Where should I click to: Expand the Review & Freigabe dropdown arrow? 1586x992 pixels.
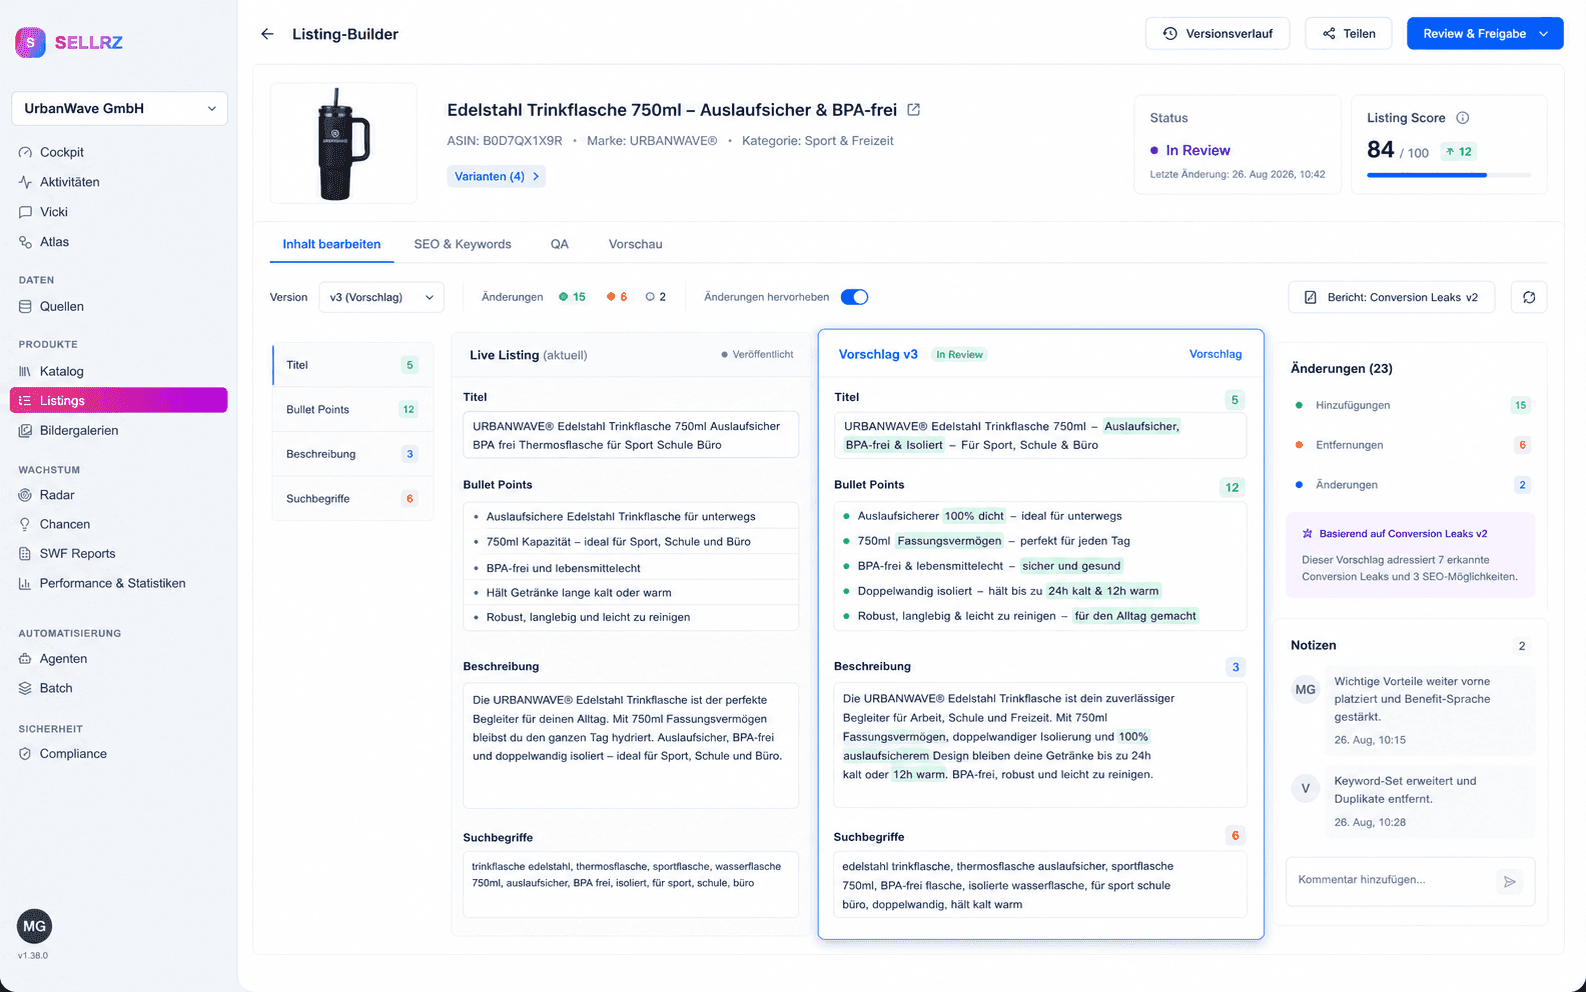(x=1544, y=34)
